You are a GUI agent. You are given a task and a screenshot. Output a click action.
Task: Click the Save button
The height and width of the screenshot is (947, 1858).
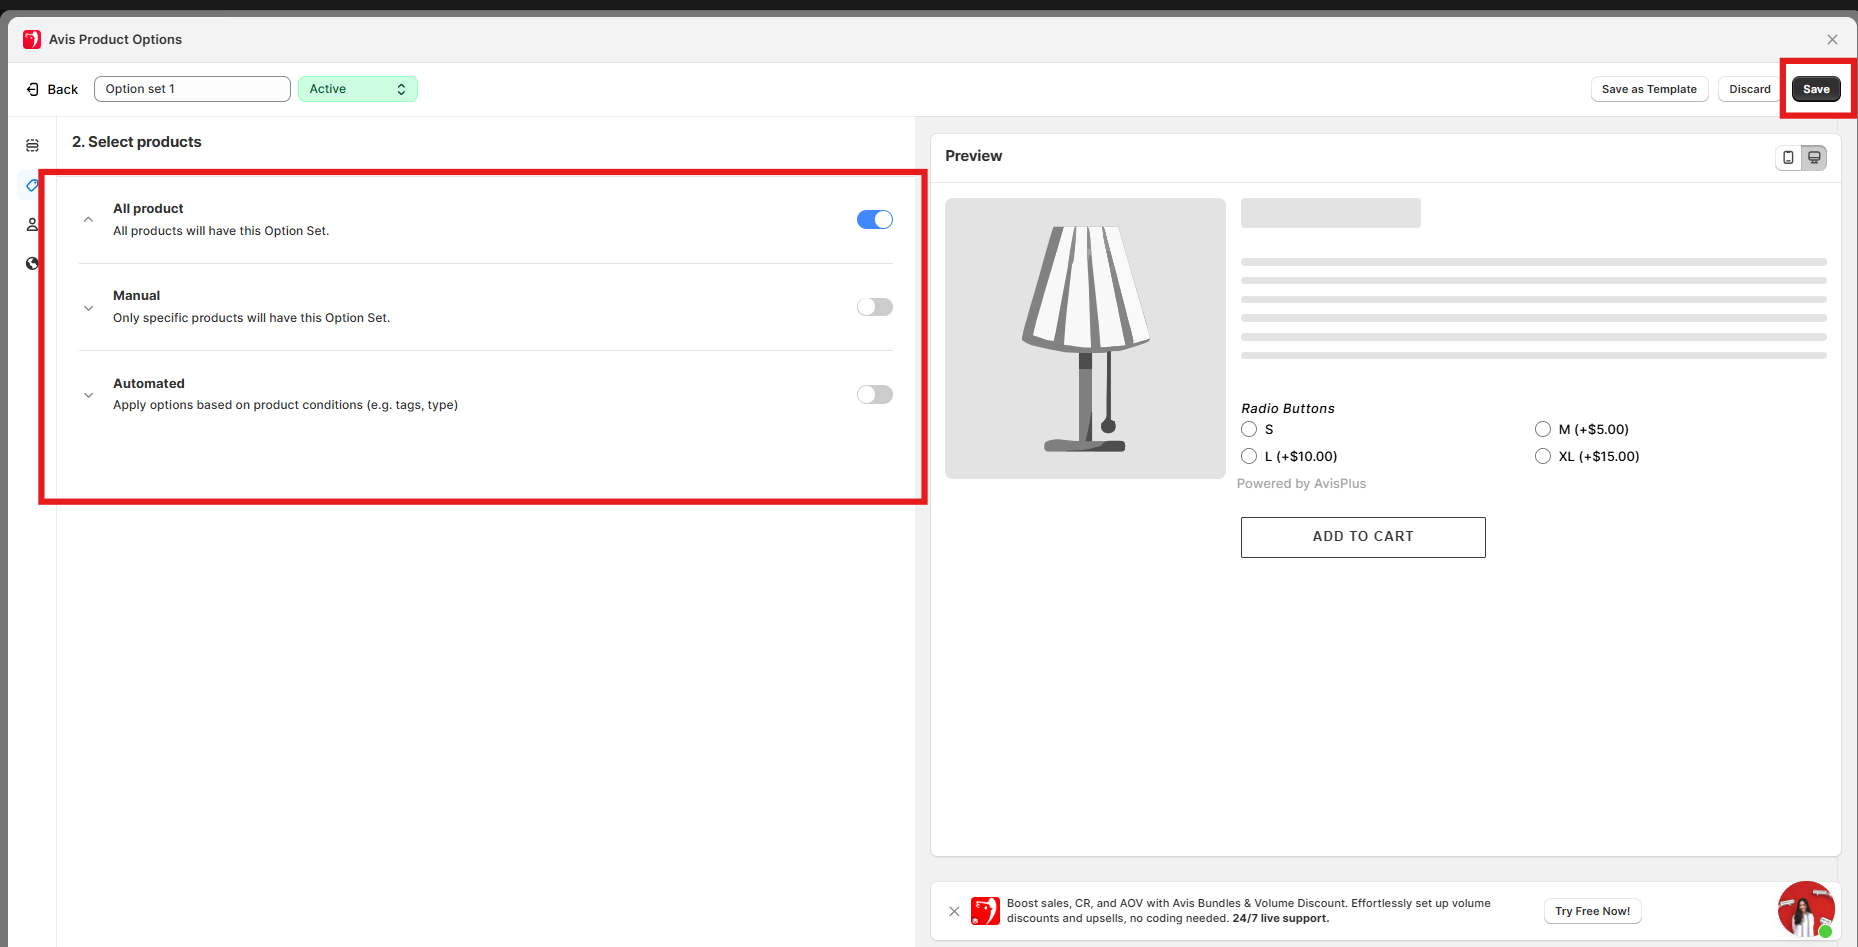tap(1816, 89)
